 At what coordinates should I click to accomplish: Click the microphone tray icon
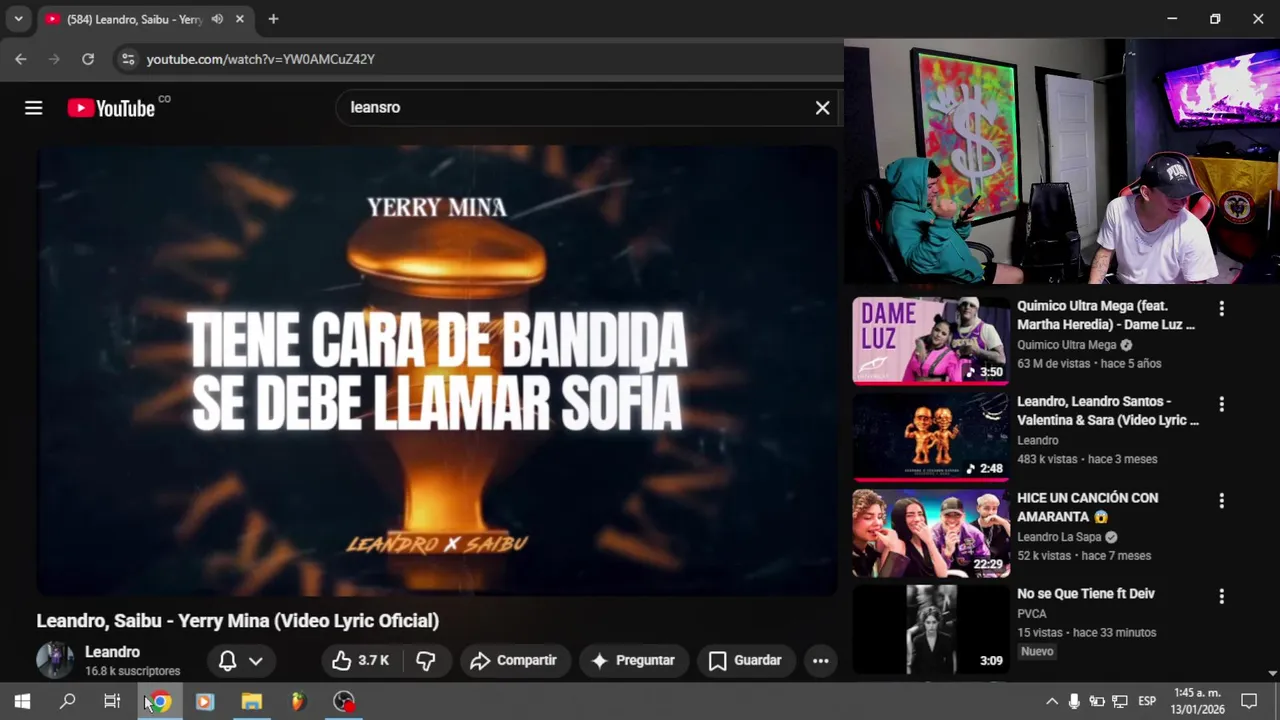click(1074, 701)
